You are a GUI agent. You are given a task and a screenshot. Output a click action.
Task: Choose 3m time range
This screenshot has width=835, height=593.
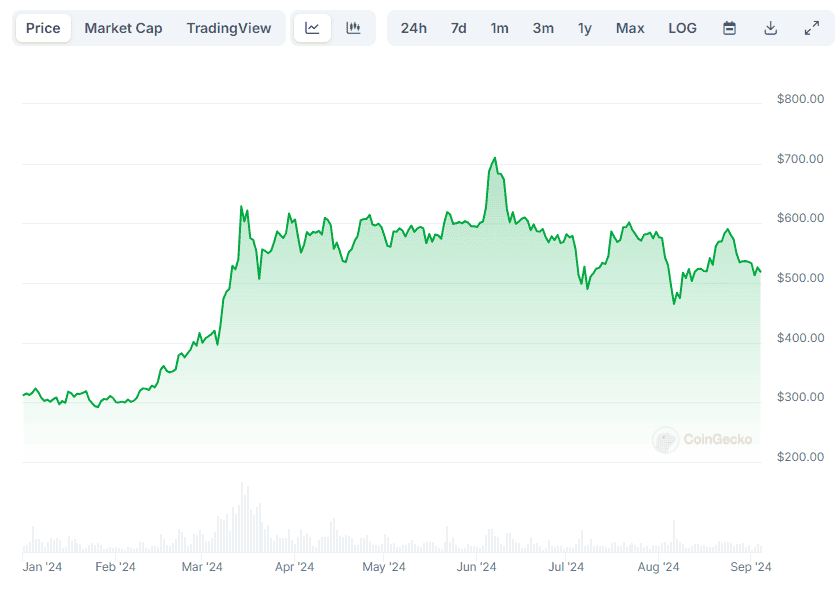click(543, 28)
